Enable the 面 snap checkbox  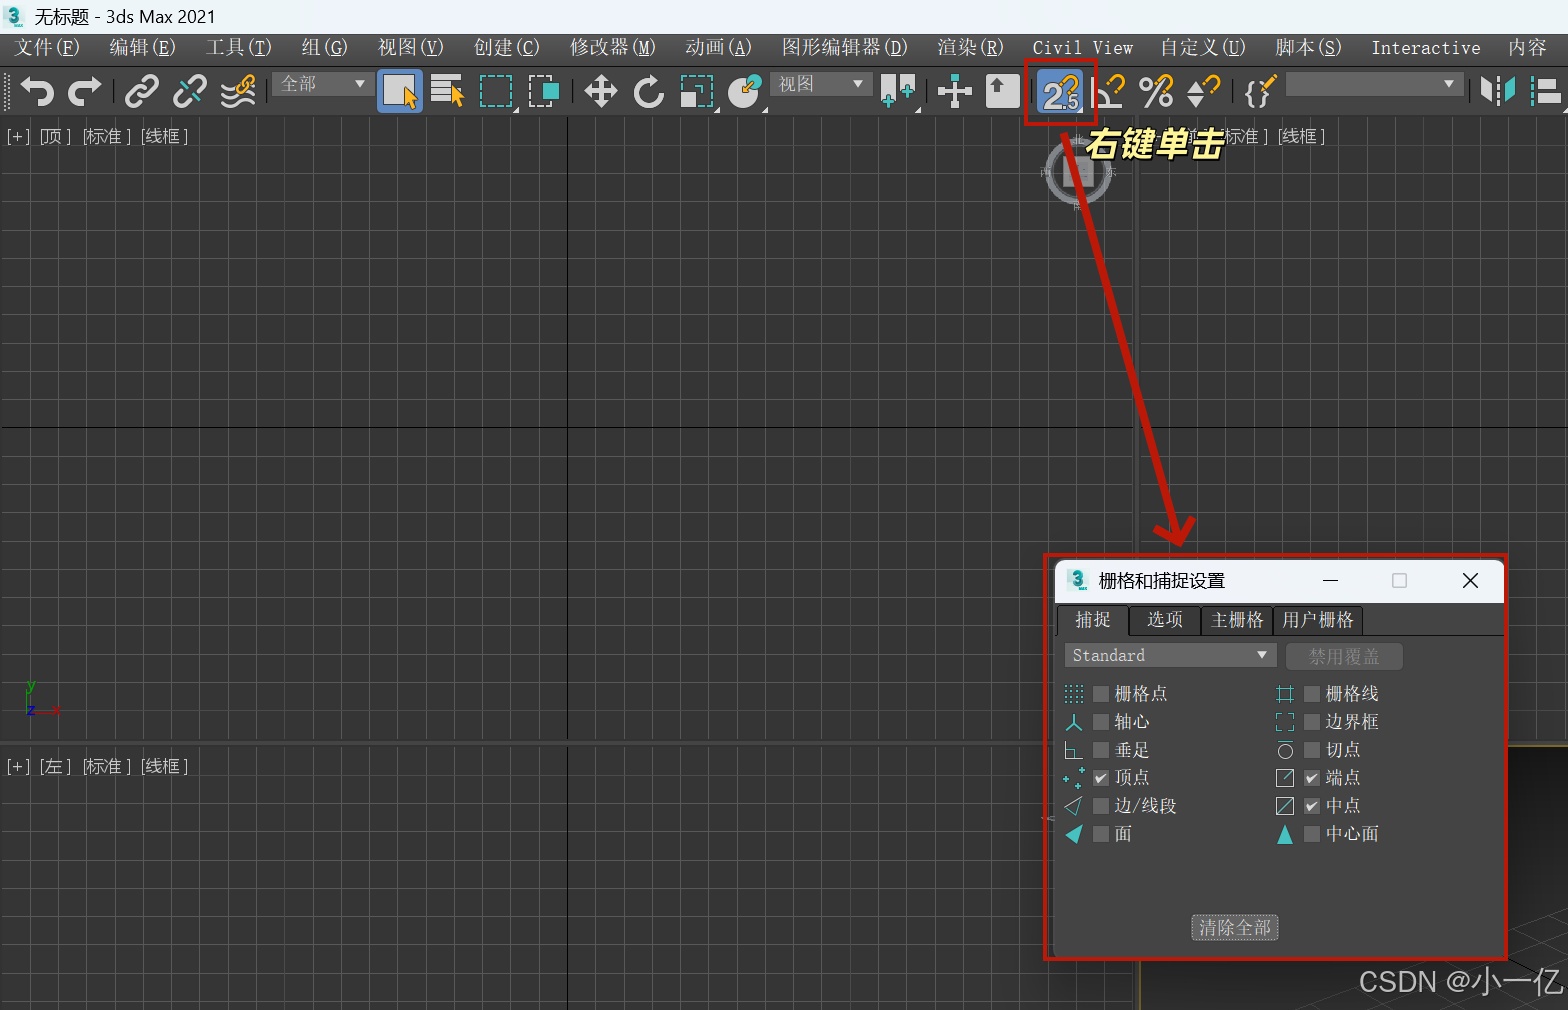click(1101, 833)
